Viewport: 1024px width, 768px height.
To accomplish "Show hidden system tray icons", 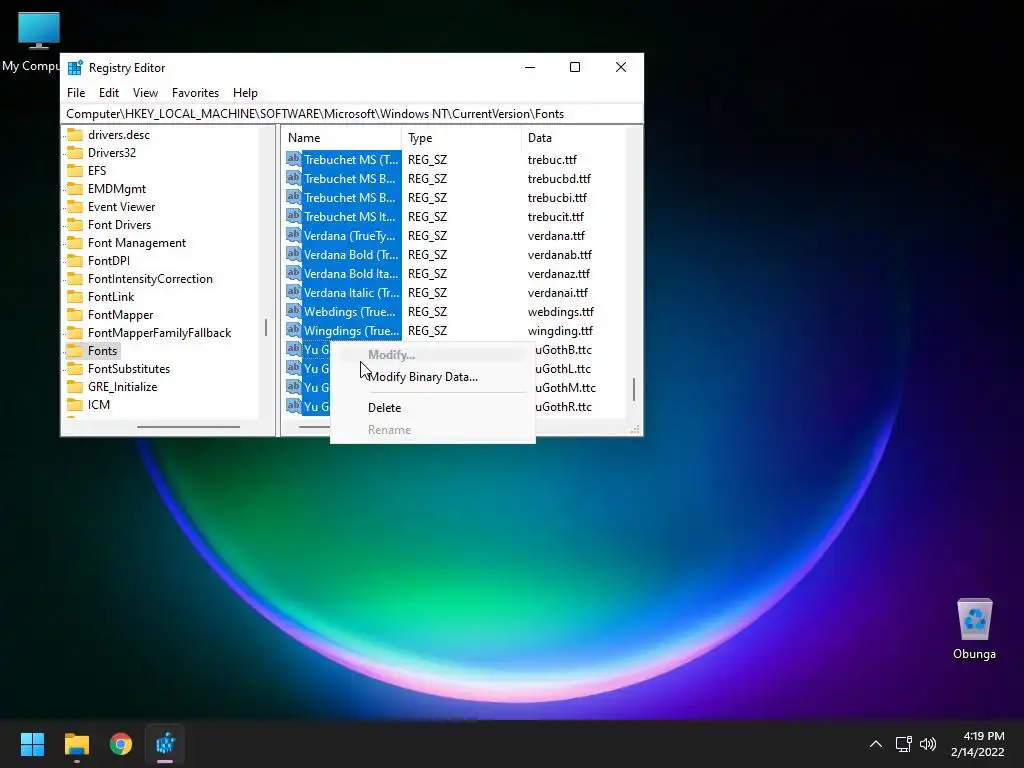I will [x=876, y=744].
